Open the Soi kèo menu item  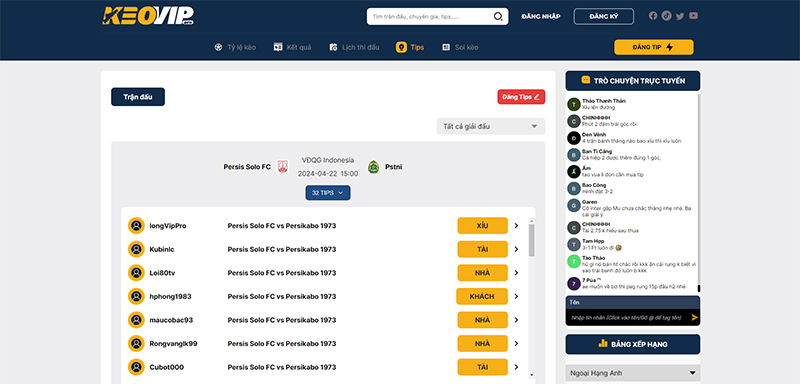pyautogui.click(x=460, y=47)
